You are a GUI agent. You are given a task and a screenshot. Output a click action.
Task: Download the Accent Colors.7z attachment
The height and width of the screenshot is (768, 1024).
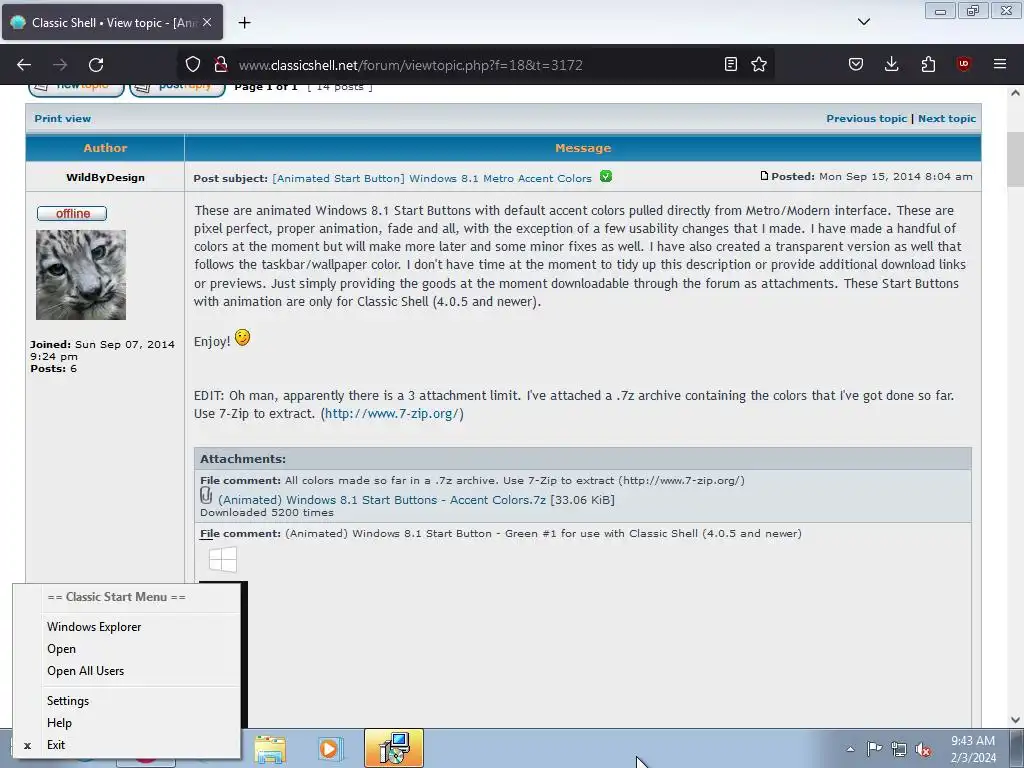pyautogui.click(x=382, y=500)
